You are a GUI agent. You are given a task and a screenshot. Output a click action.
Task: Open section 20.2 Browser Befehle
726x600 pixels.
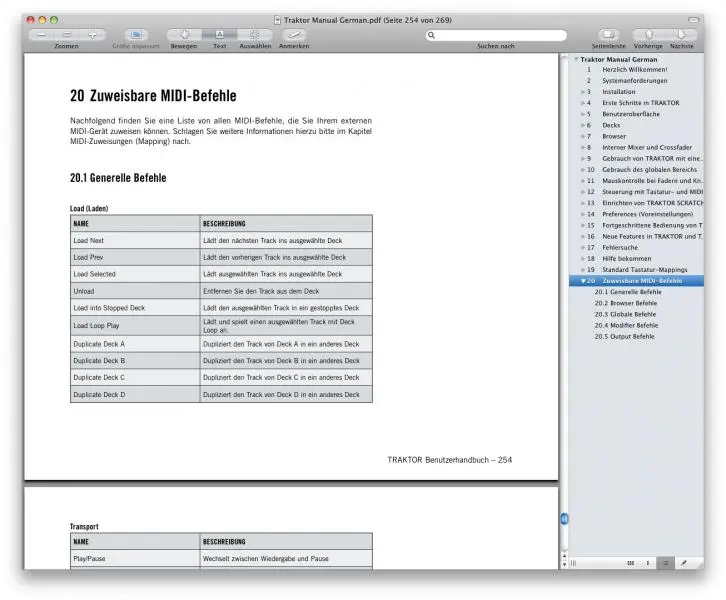click(628, 303)
